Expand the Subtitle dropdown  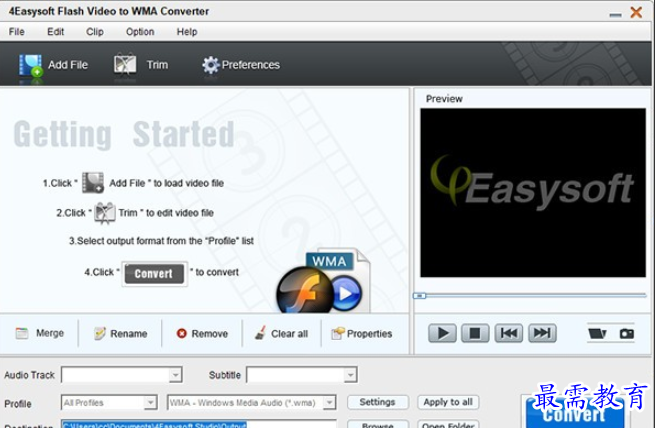pos(350,375)
